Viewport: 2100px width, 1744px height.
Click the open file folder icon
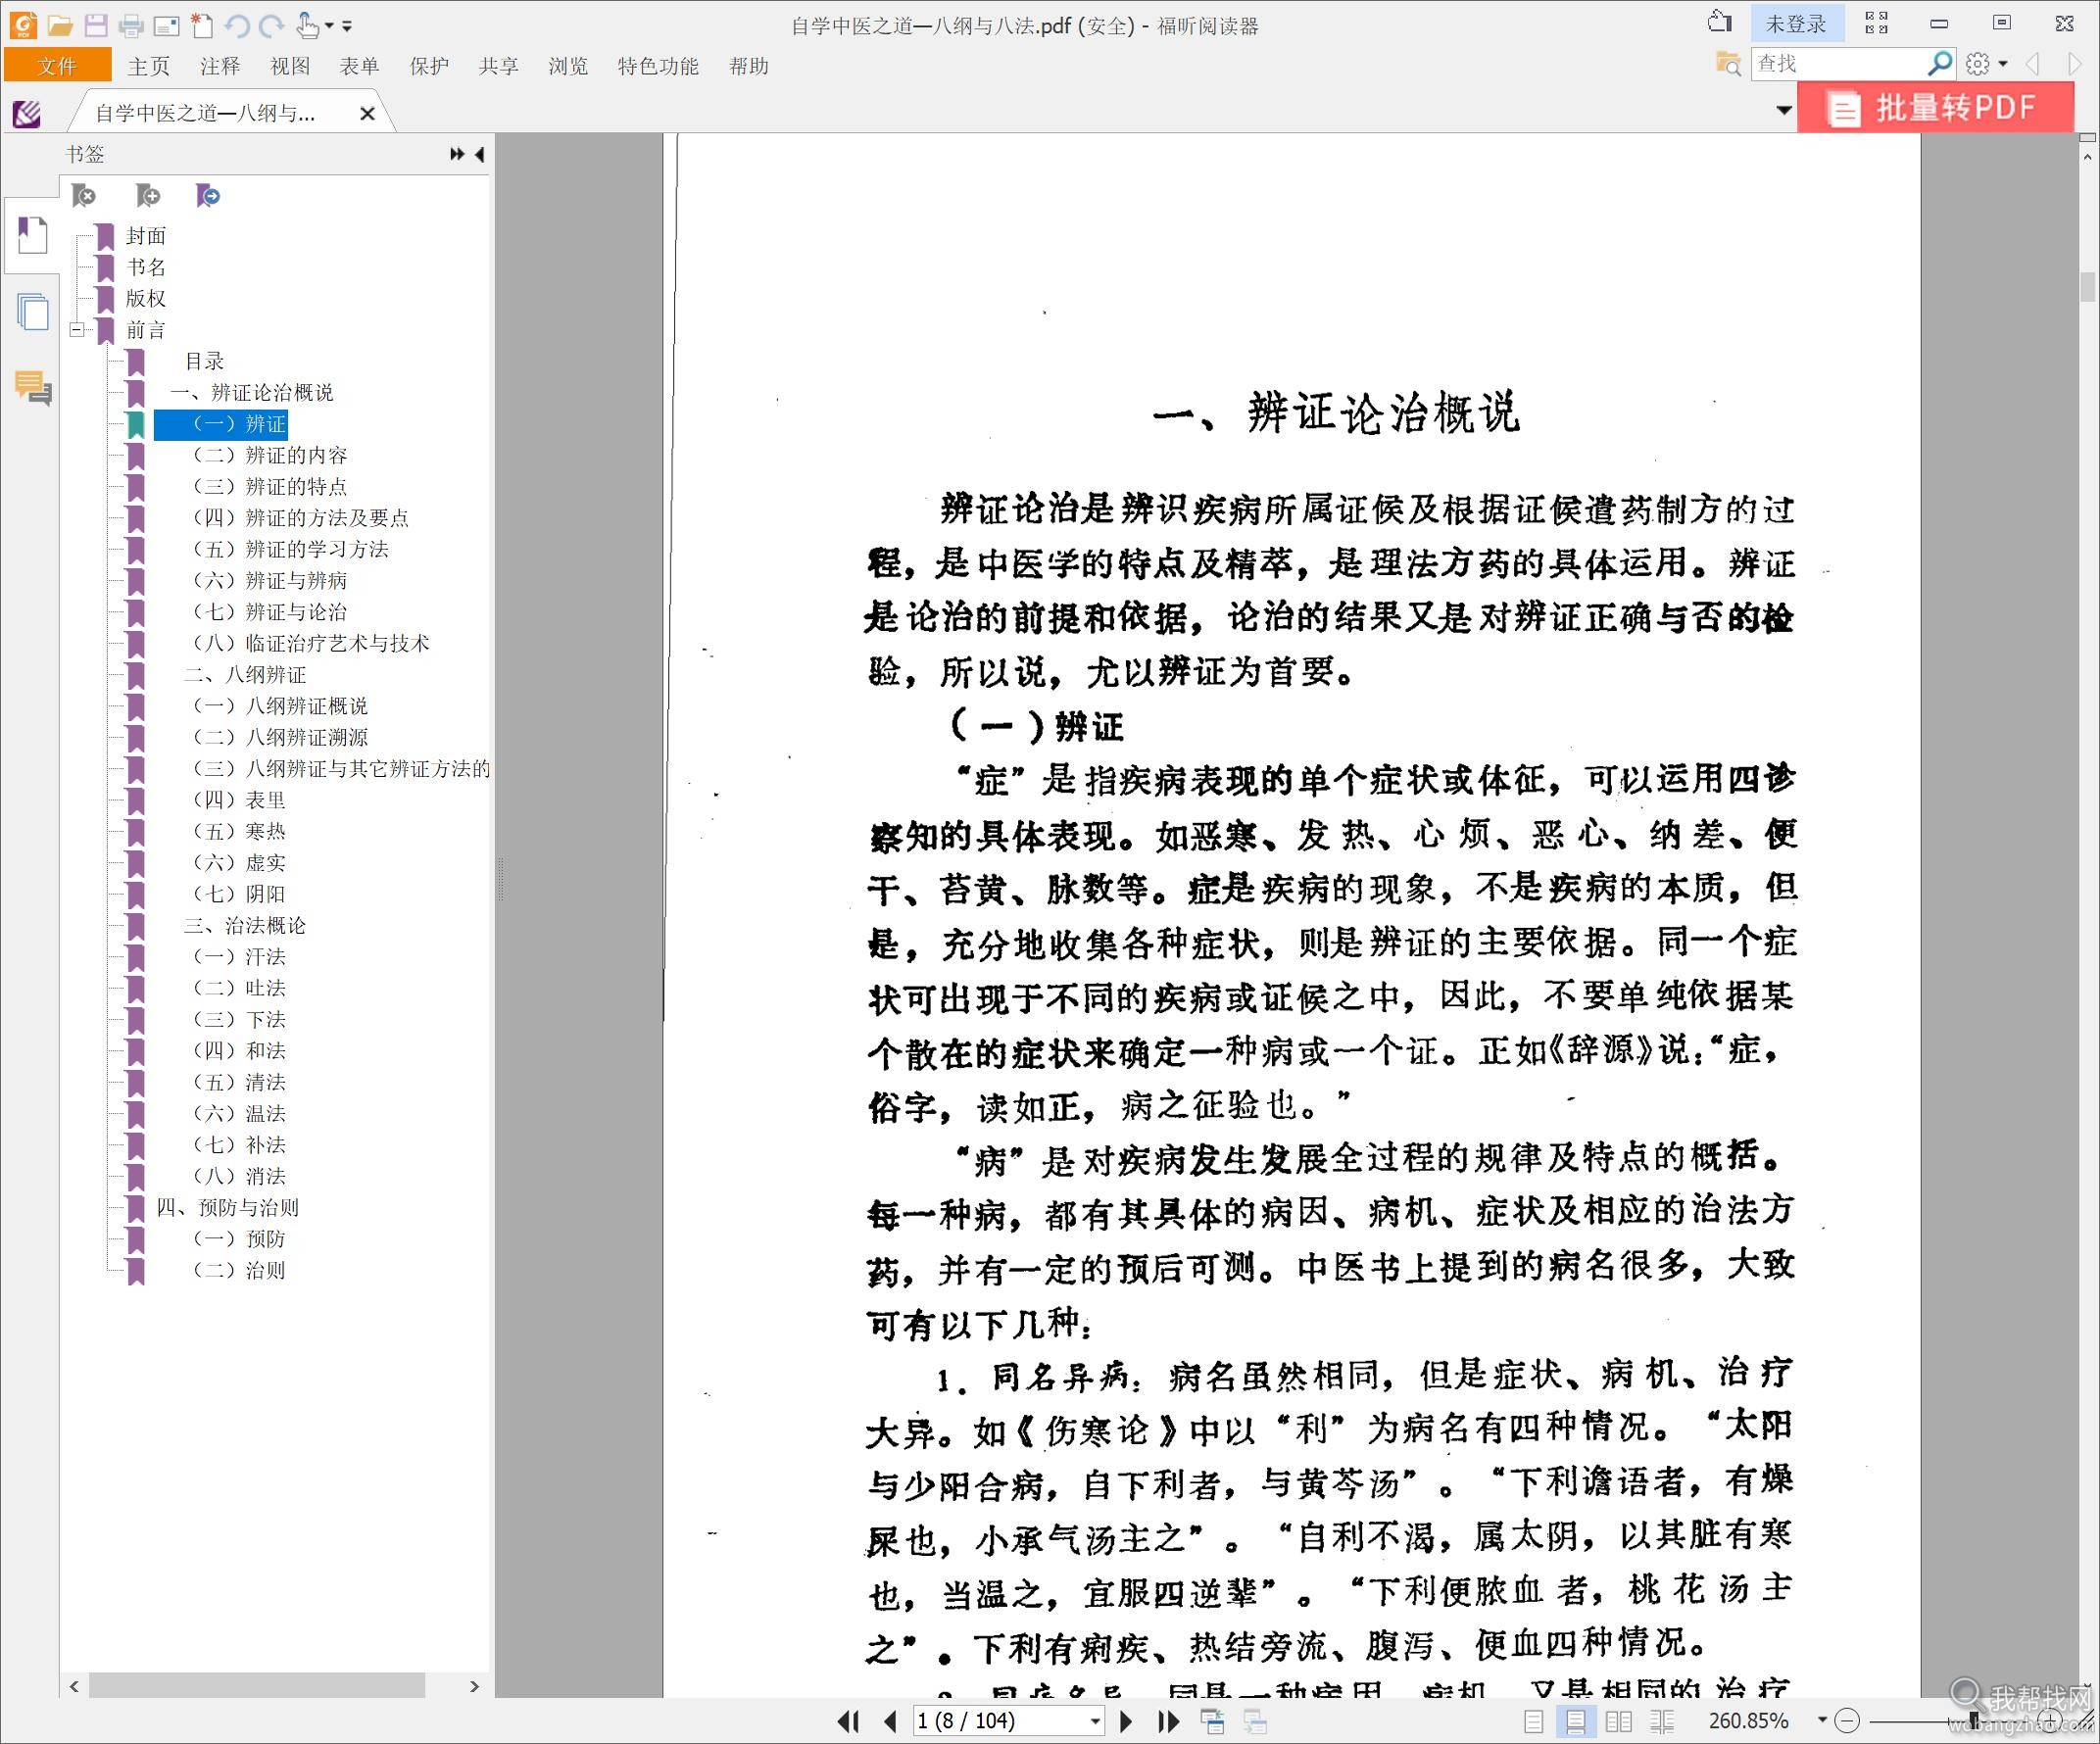tap(60, 25)
